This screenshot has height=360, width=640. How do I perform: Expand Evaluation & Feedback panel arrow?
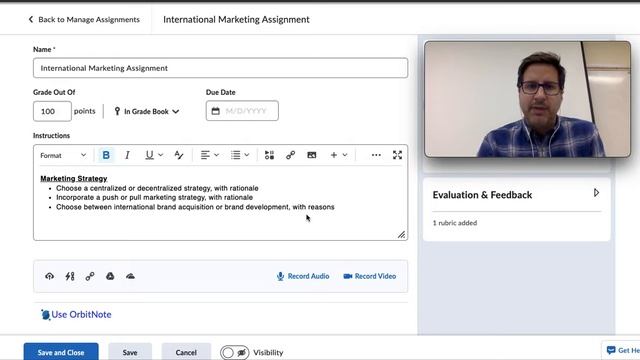point(596,193)
